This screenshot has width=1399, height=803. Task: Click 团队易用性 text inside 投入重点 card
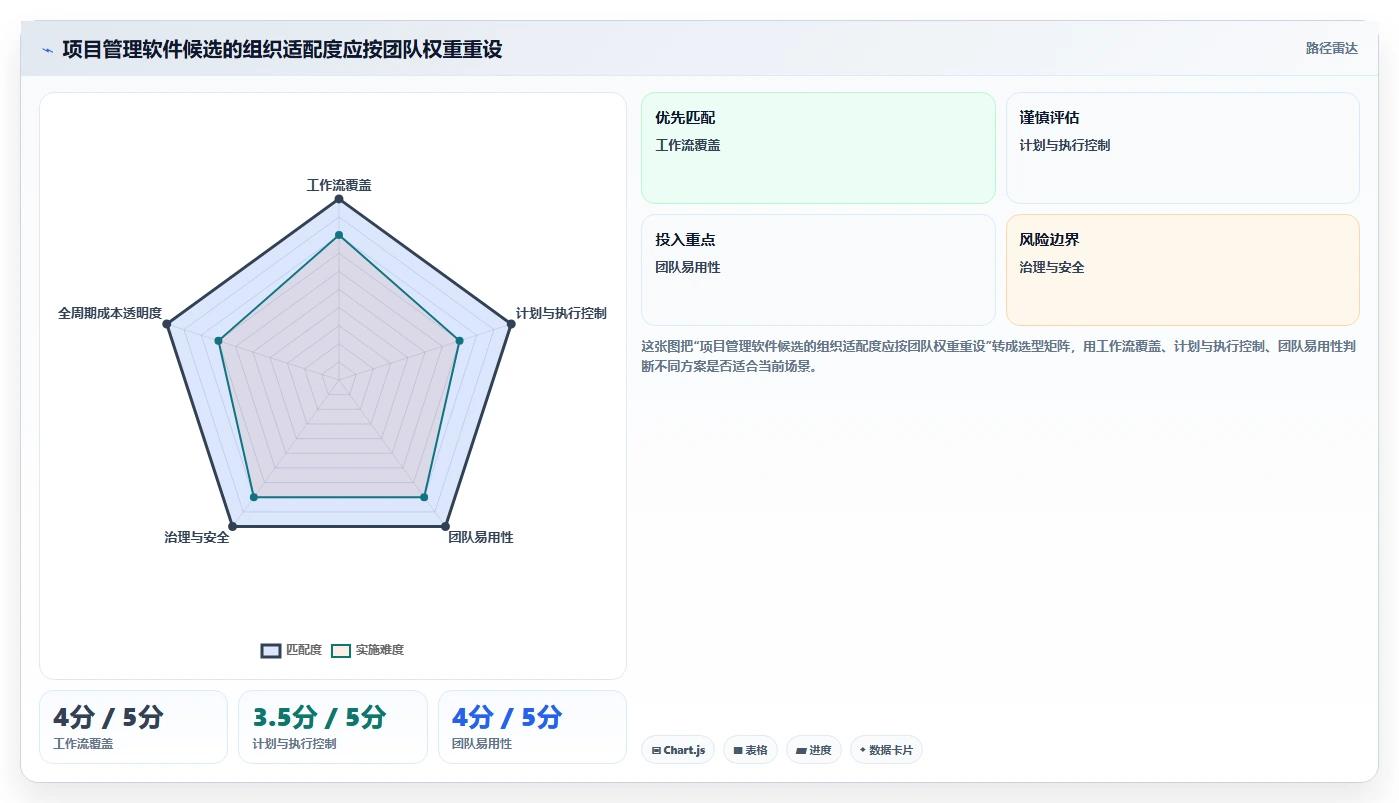[x=688, y=267]
